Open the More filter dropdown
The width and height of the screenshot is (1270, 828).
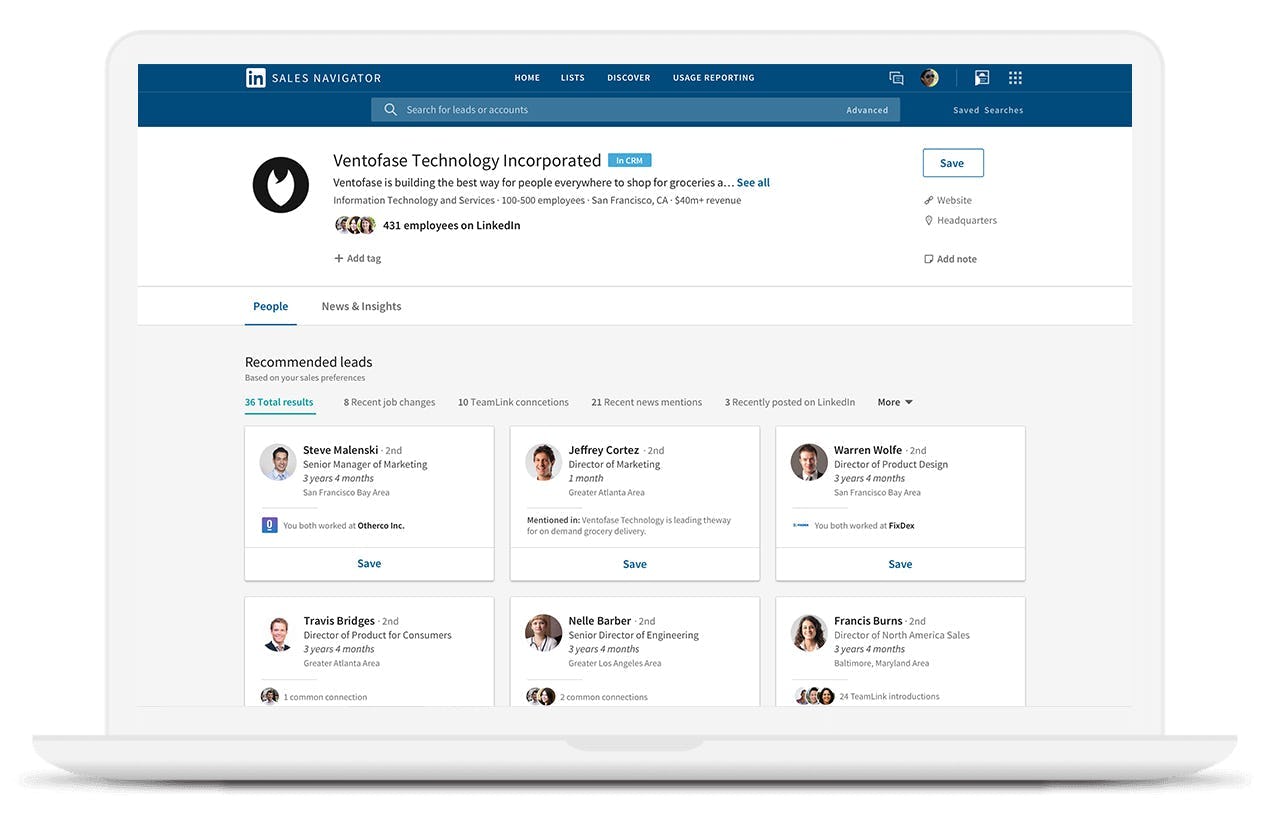click(894, 401)
